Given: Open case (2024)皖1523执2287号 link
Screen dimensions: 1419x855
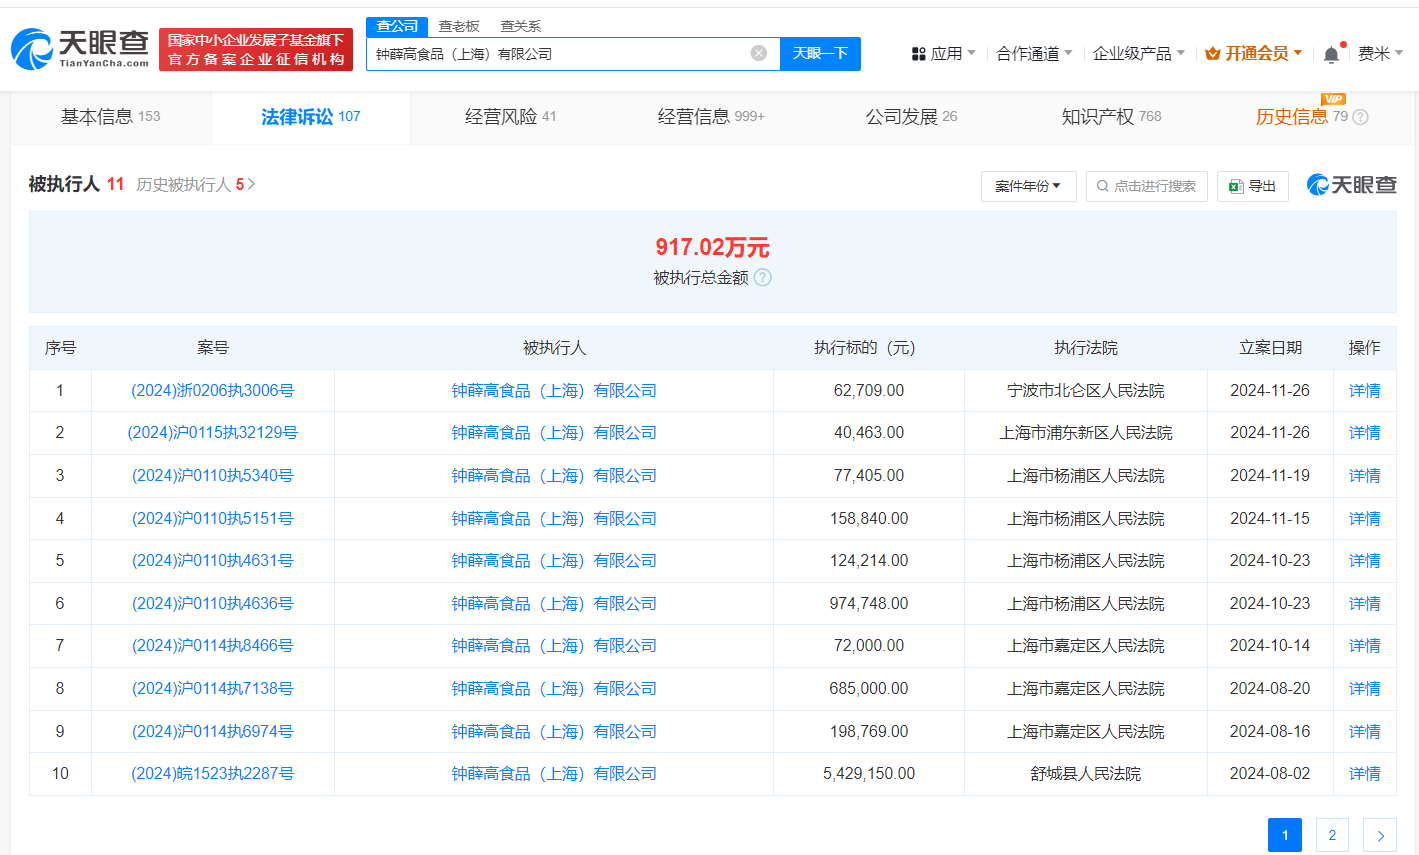Looking at the screenshot, I should click(x=212, y=774).
